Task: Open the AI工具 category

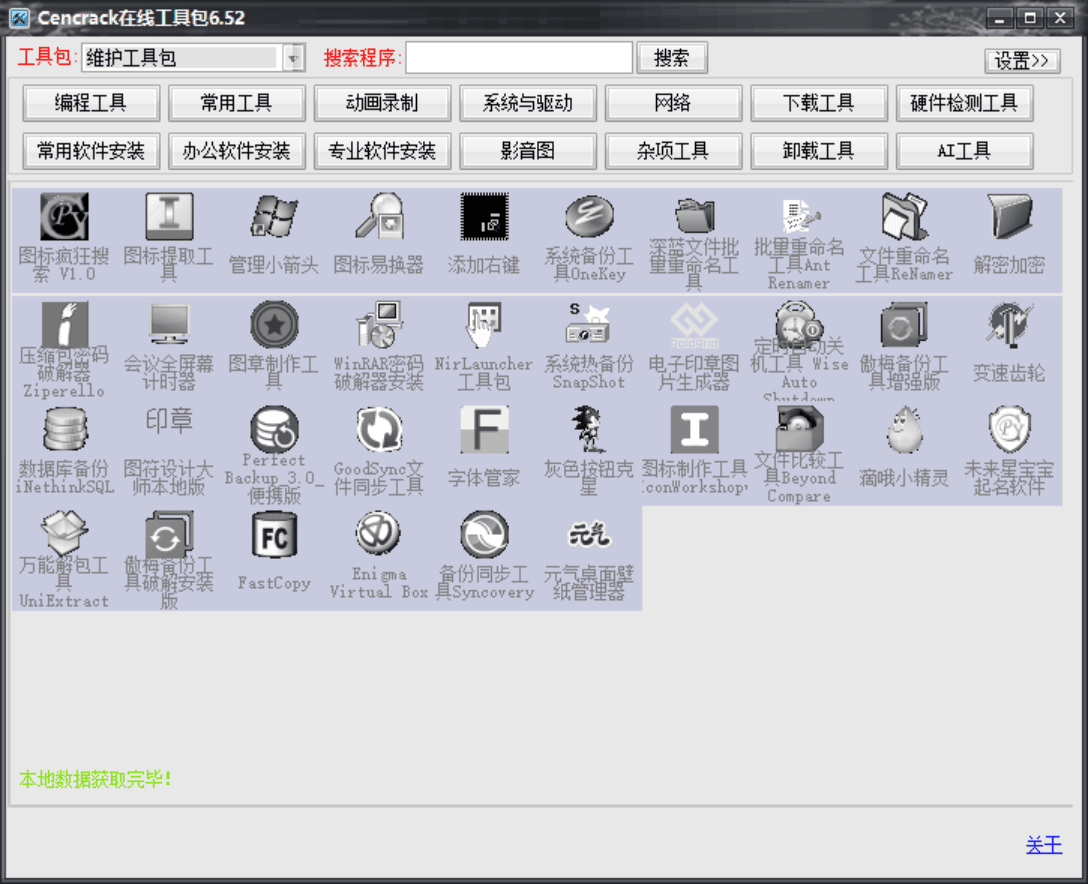Action: (x=964, y=152)
